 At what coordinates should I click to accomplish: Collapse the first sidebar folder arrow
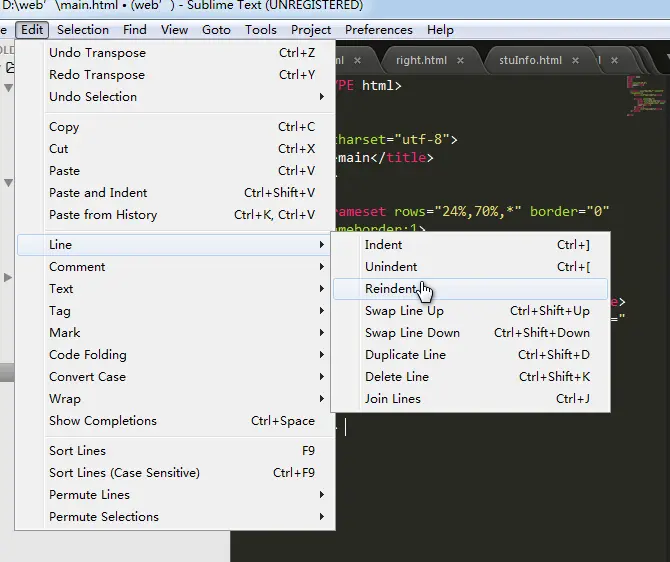[8, 88]
